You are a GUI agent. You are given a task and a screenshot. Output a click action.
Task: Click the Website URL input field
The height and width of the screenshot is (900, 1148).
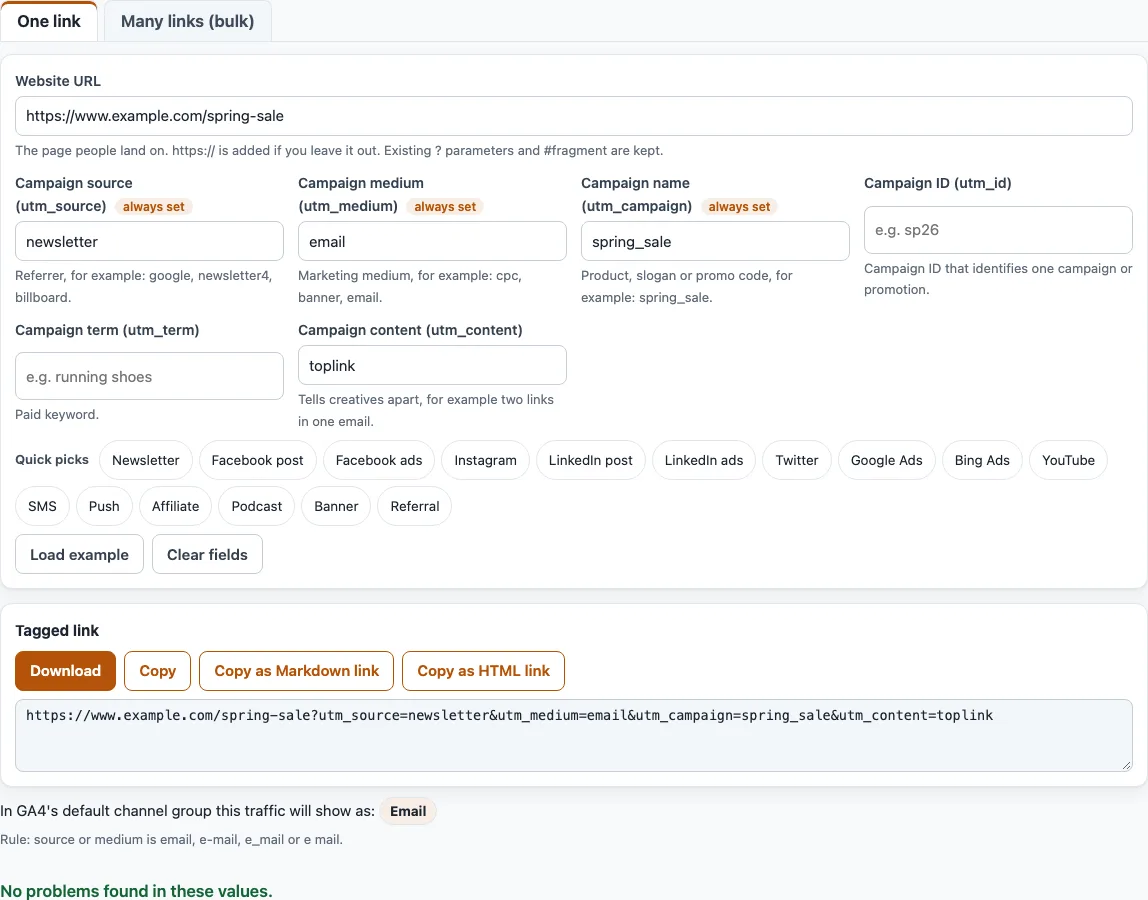click(573, 116)
